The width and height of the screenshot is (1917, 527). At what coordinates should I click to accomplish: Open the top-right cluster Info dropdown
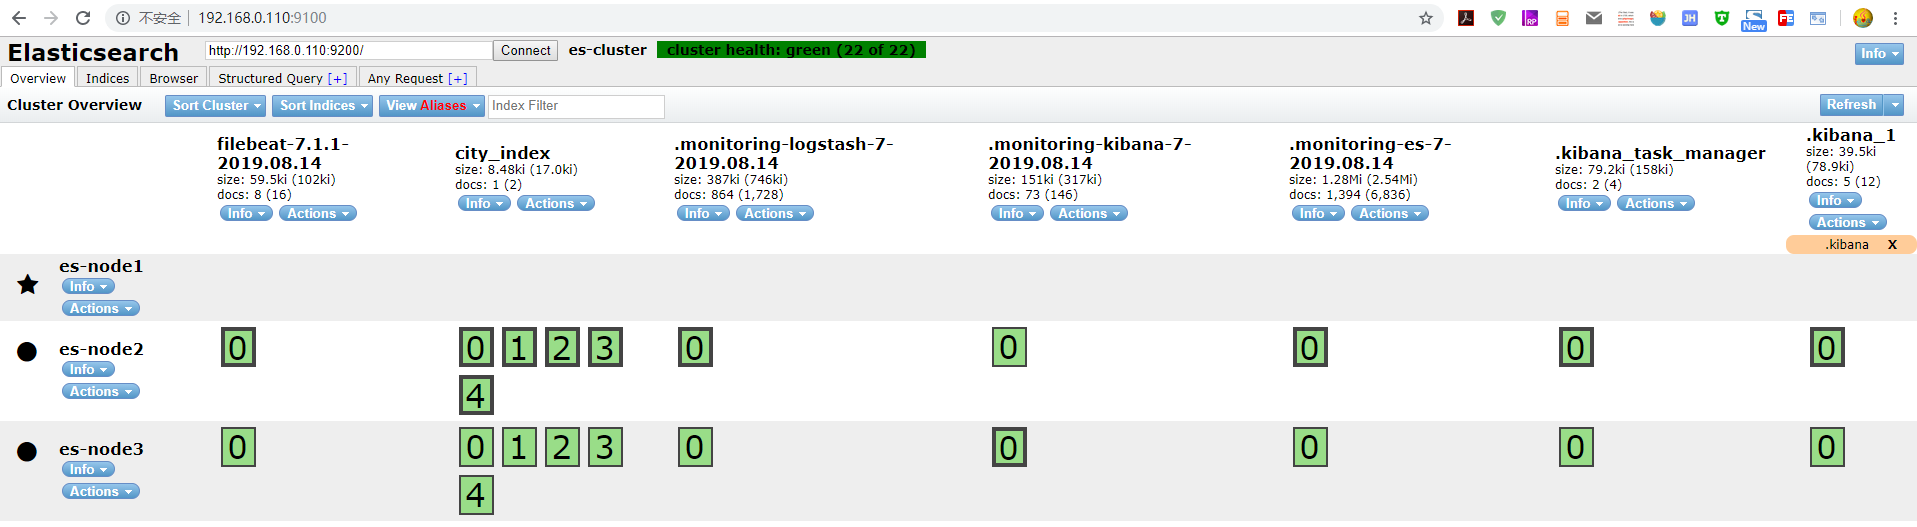click(1879, 54)
